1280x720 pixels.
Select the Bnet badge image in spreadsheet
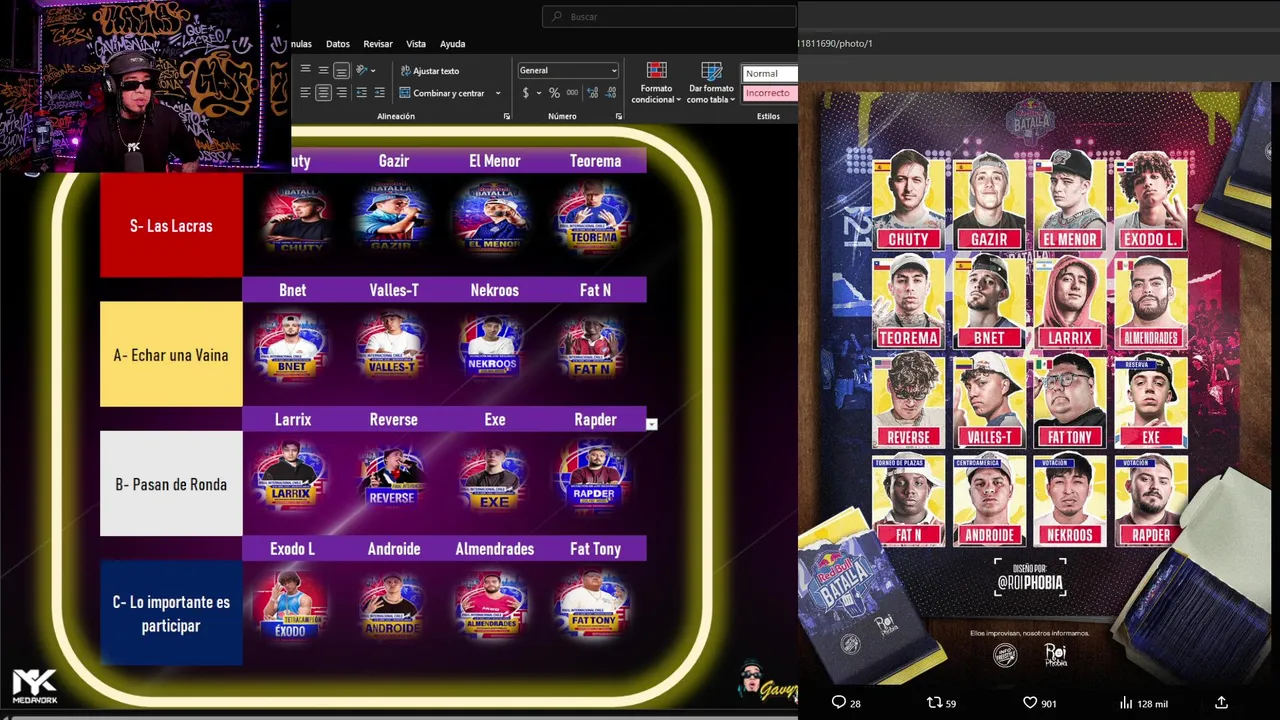(291, 346)
